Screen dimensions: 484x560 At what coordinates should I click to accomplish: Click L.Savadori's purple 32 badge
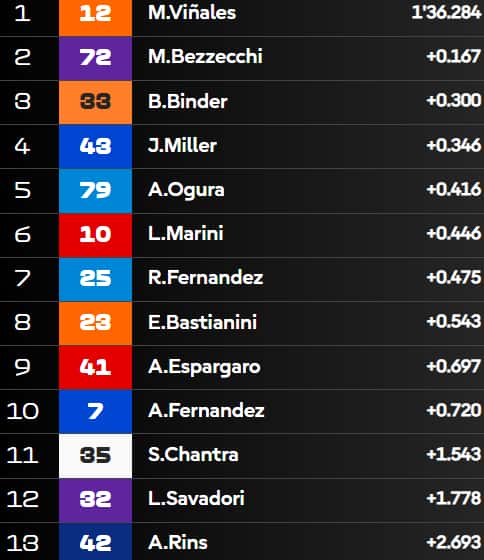pyautogui.click(x=95, y=500)
